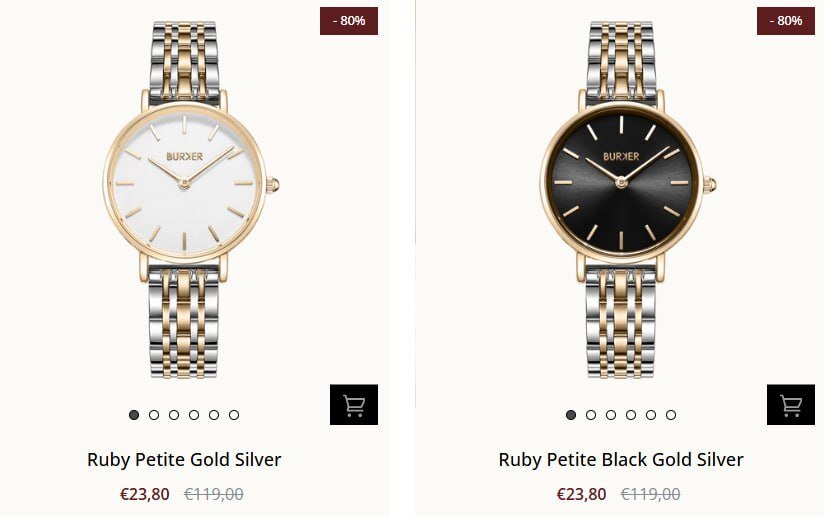Show third image of Ruby Petite Gold Silver
The height and width of the screenshot is (516, 824).
click(x=174, y=415)
